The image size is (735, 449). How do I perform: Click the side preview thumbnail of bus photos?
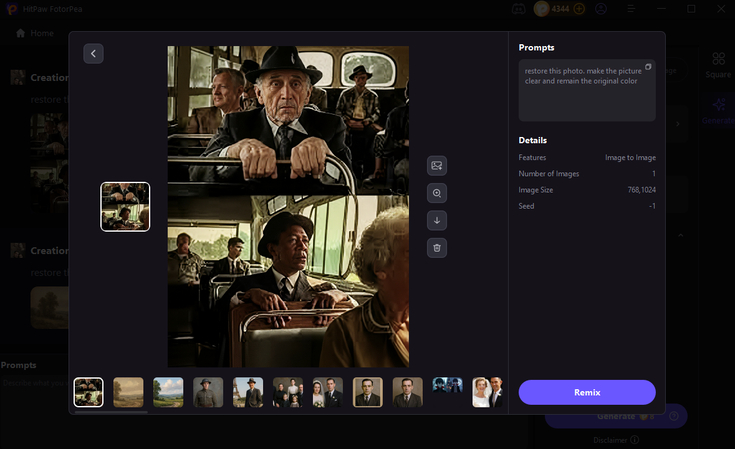[x=125, y=207]
